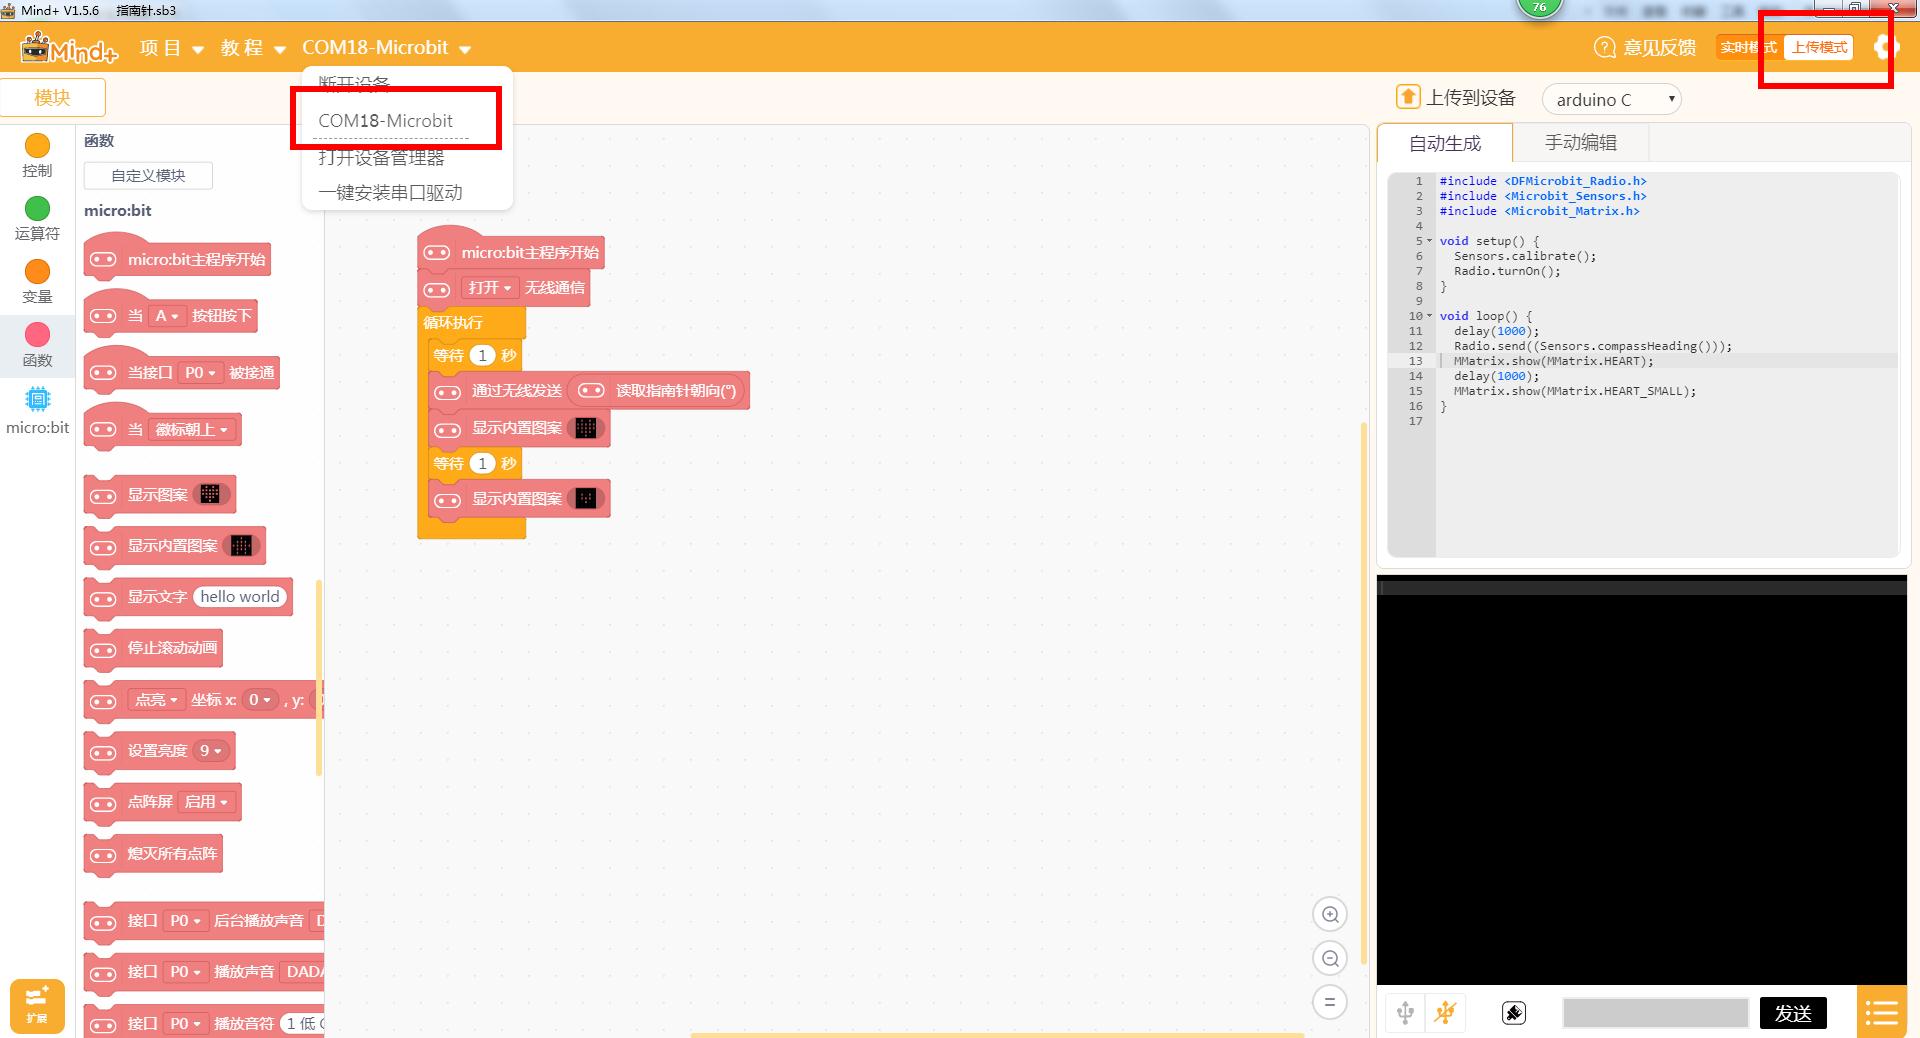Select the micro:bit chip category icon
1920x1038 pixels.
pyautogui.click(x=37, y=399)
